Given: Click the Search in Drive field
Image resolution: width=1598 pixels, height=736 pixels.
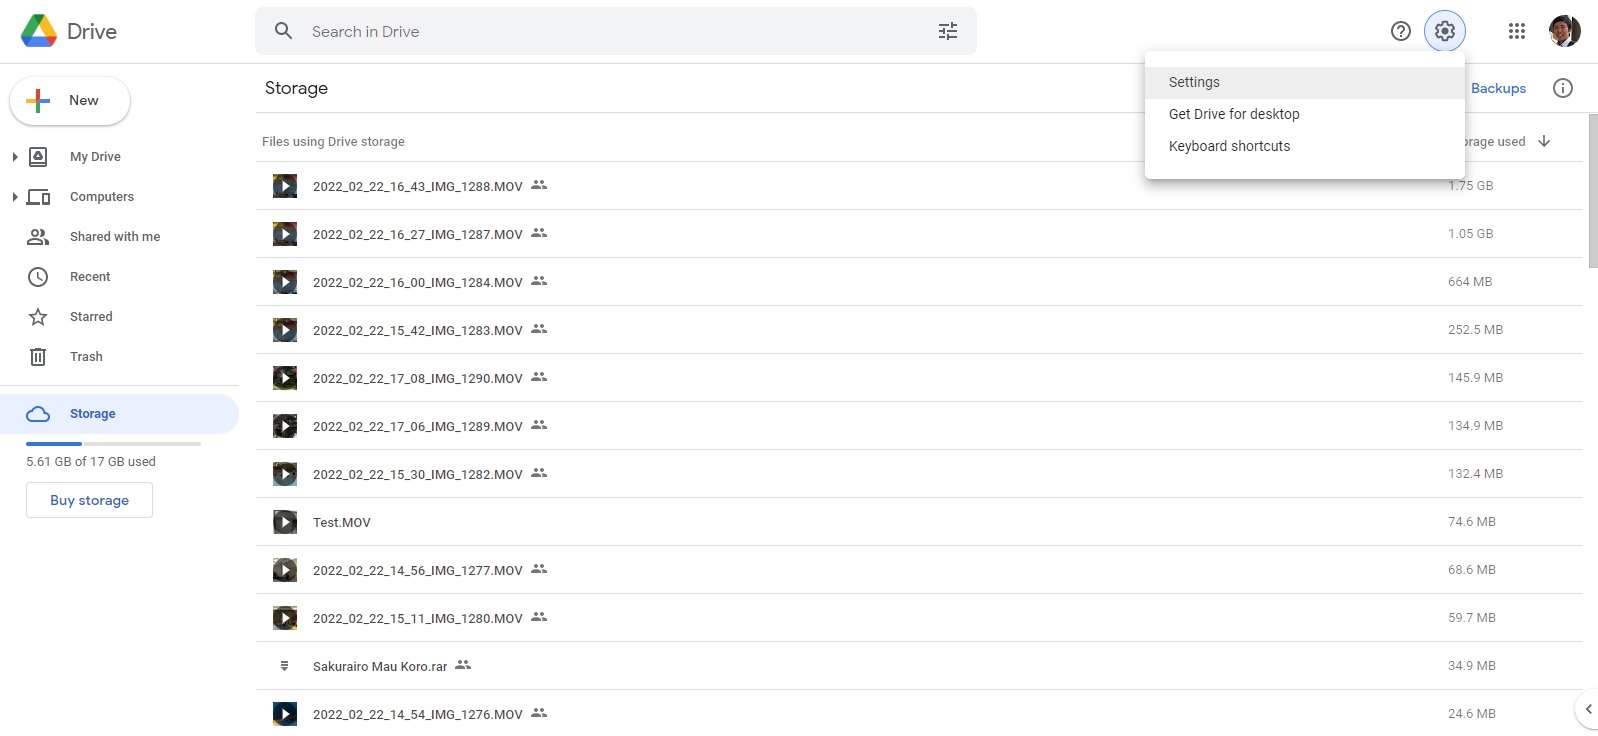Looking at the screenshot, I should (600, 31).
